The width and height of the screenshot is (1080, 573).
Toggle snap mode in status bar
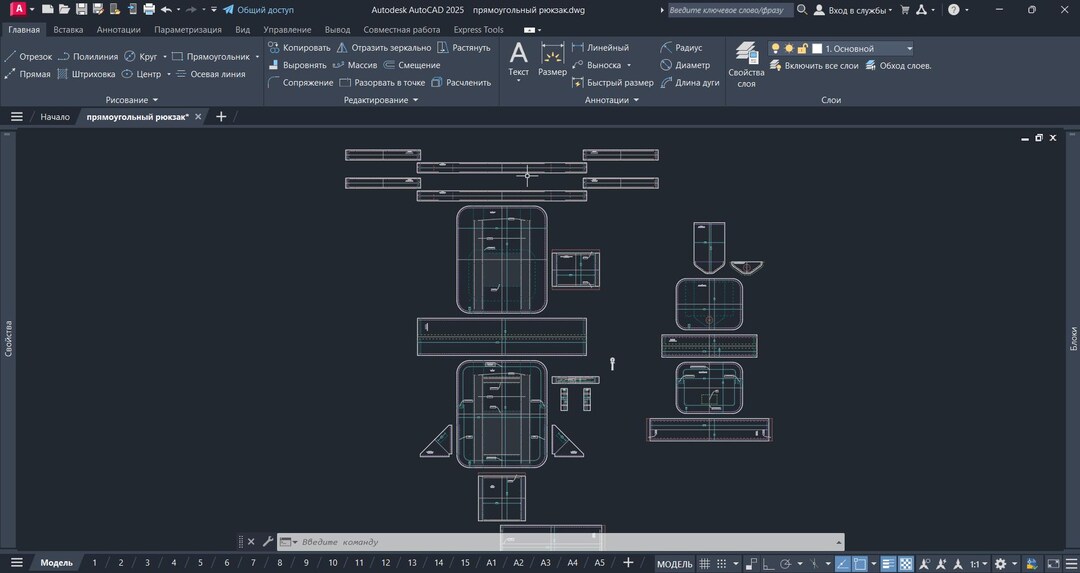coord(721,563)
